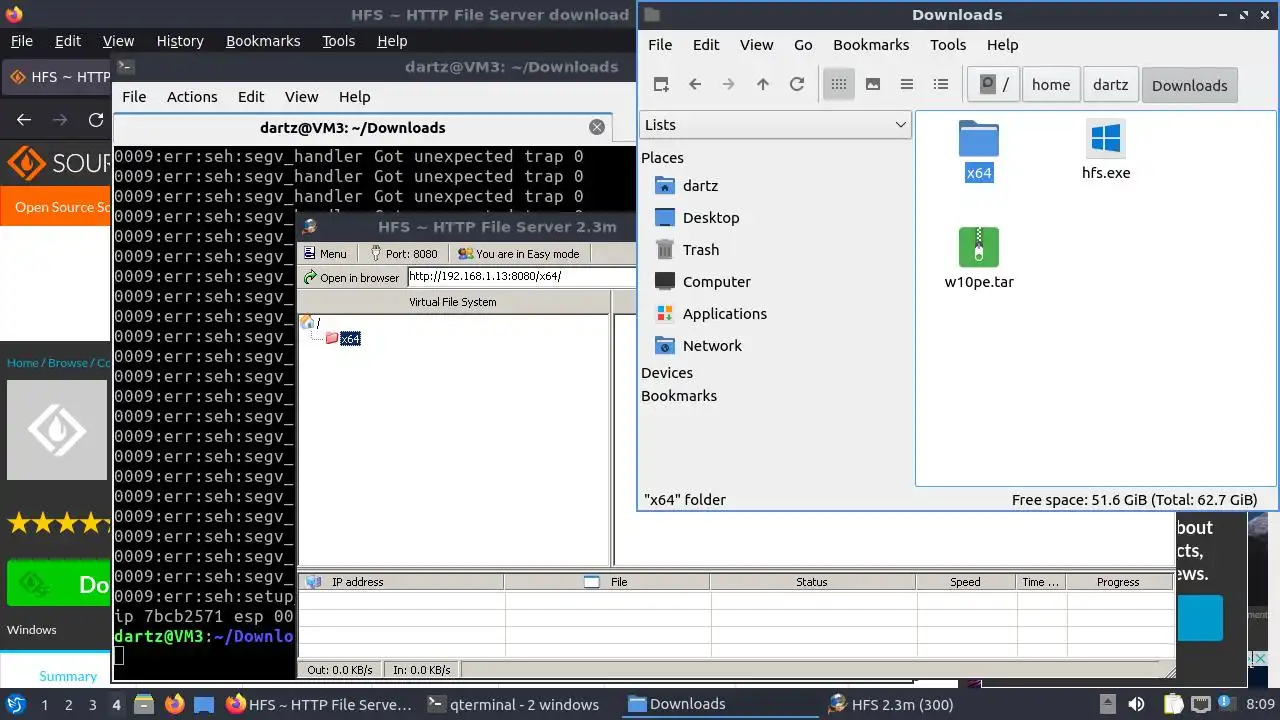Close the dartz@VM3 terminal tab
1280x720 pixels.
click(597, 127)
